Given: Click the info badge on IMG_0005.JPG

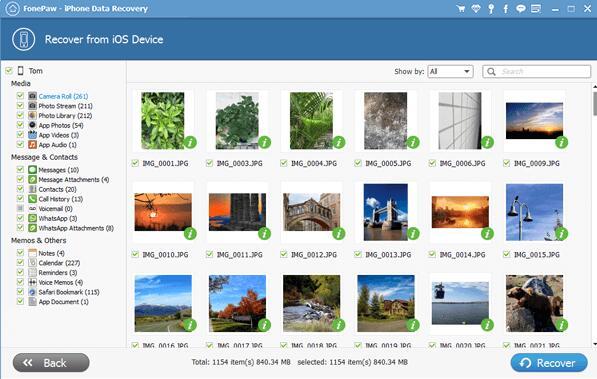Looking at the screenshot, I should point(413,142).
